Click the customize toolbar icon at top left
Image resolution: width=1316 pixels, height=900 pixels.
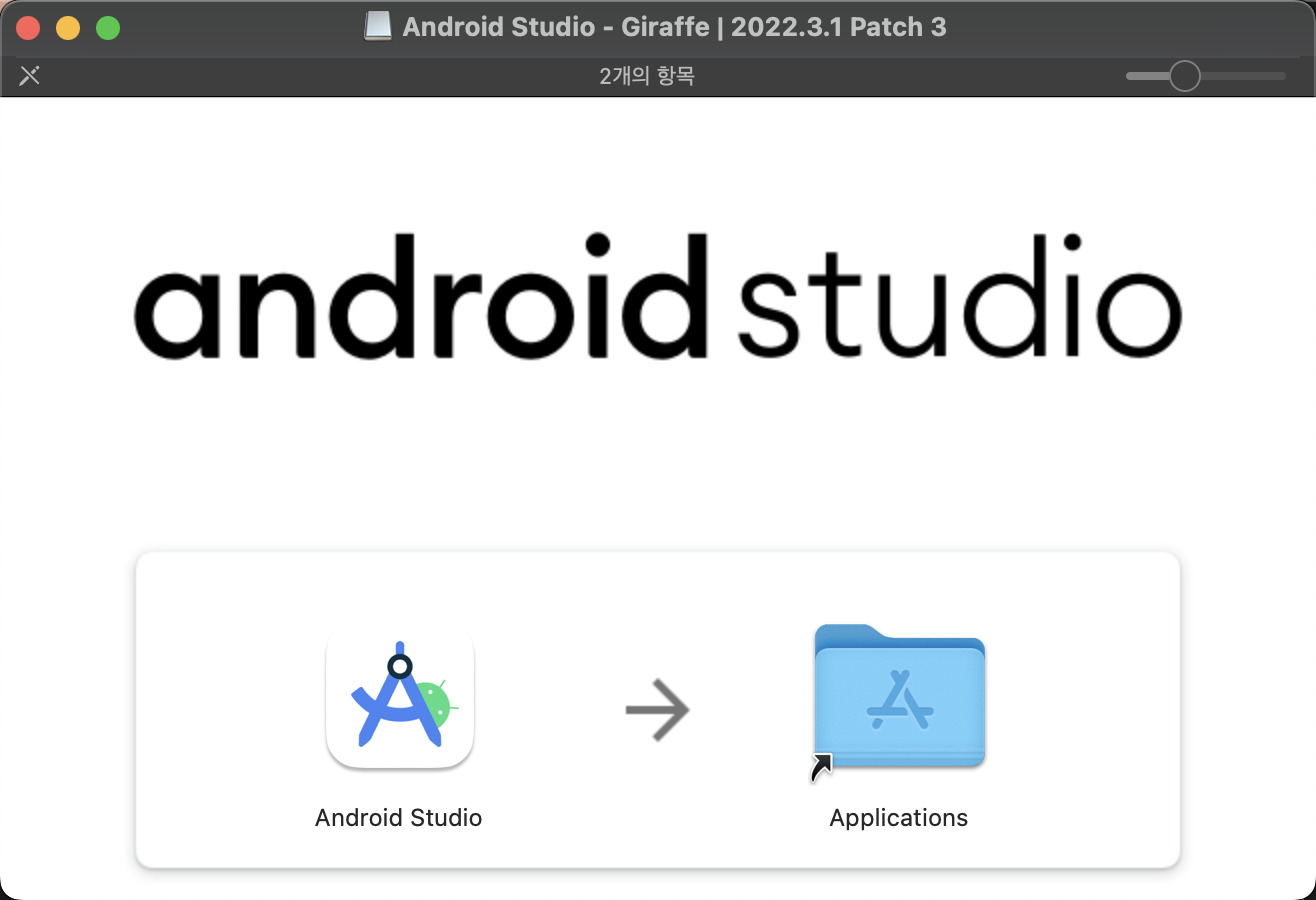click(x=30, y=75)
